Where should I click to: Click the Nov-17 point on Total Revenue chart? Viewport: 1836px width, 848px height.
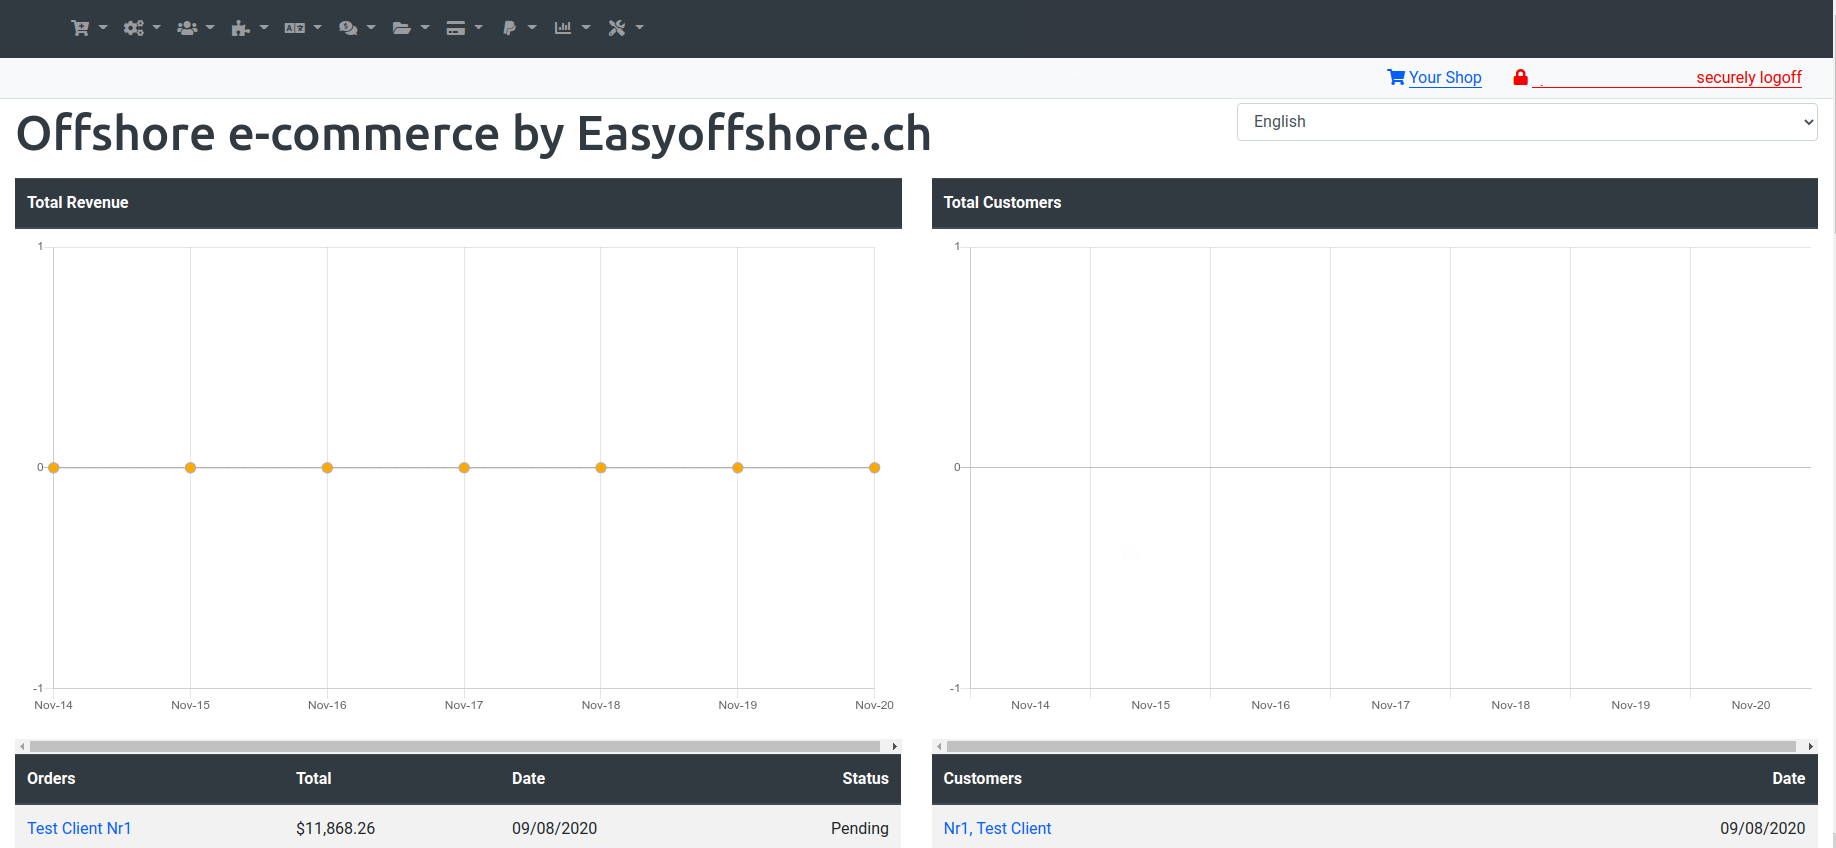click(x=464, y=467)
